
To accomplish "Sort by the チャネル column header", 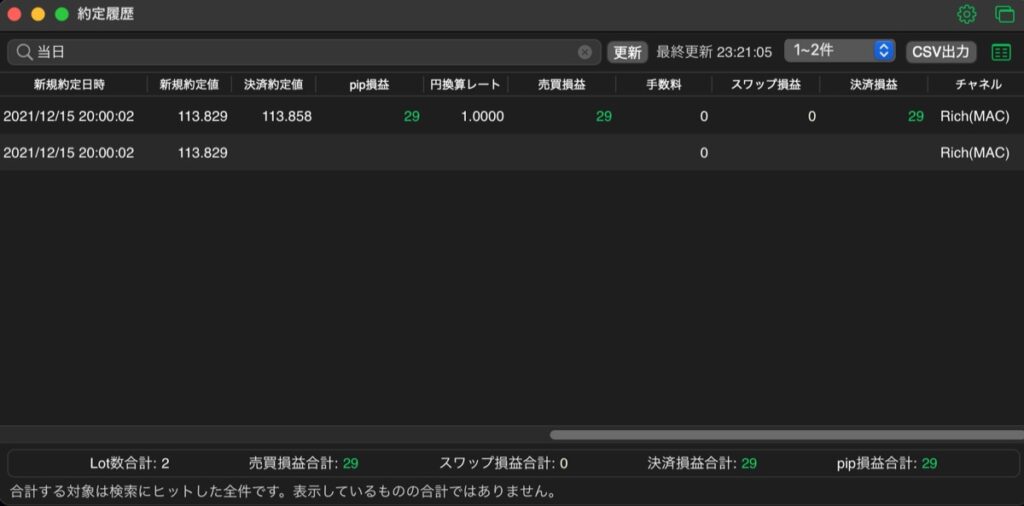I will [978, 84].
